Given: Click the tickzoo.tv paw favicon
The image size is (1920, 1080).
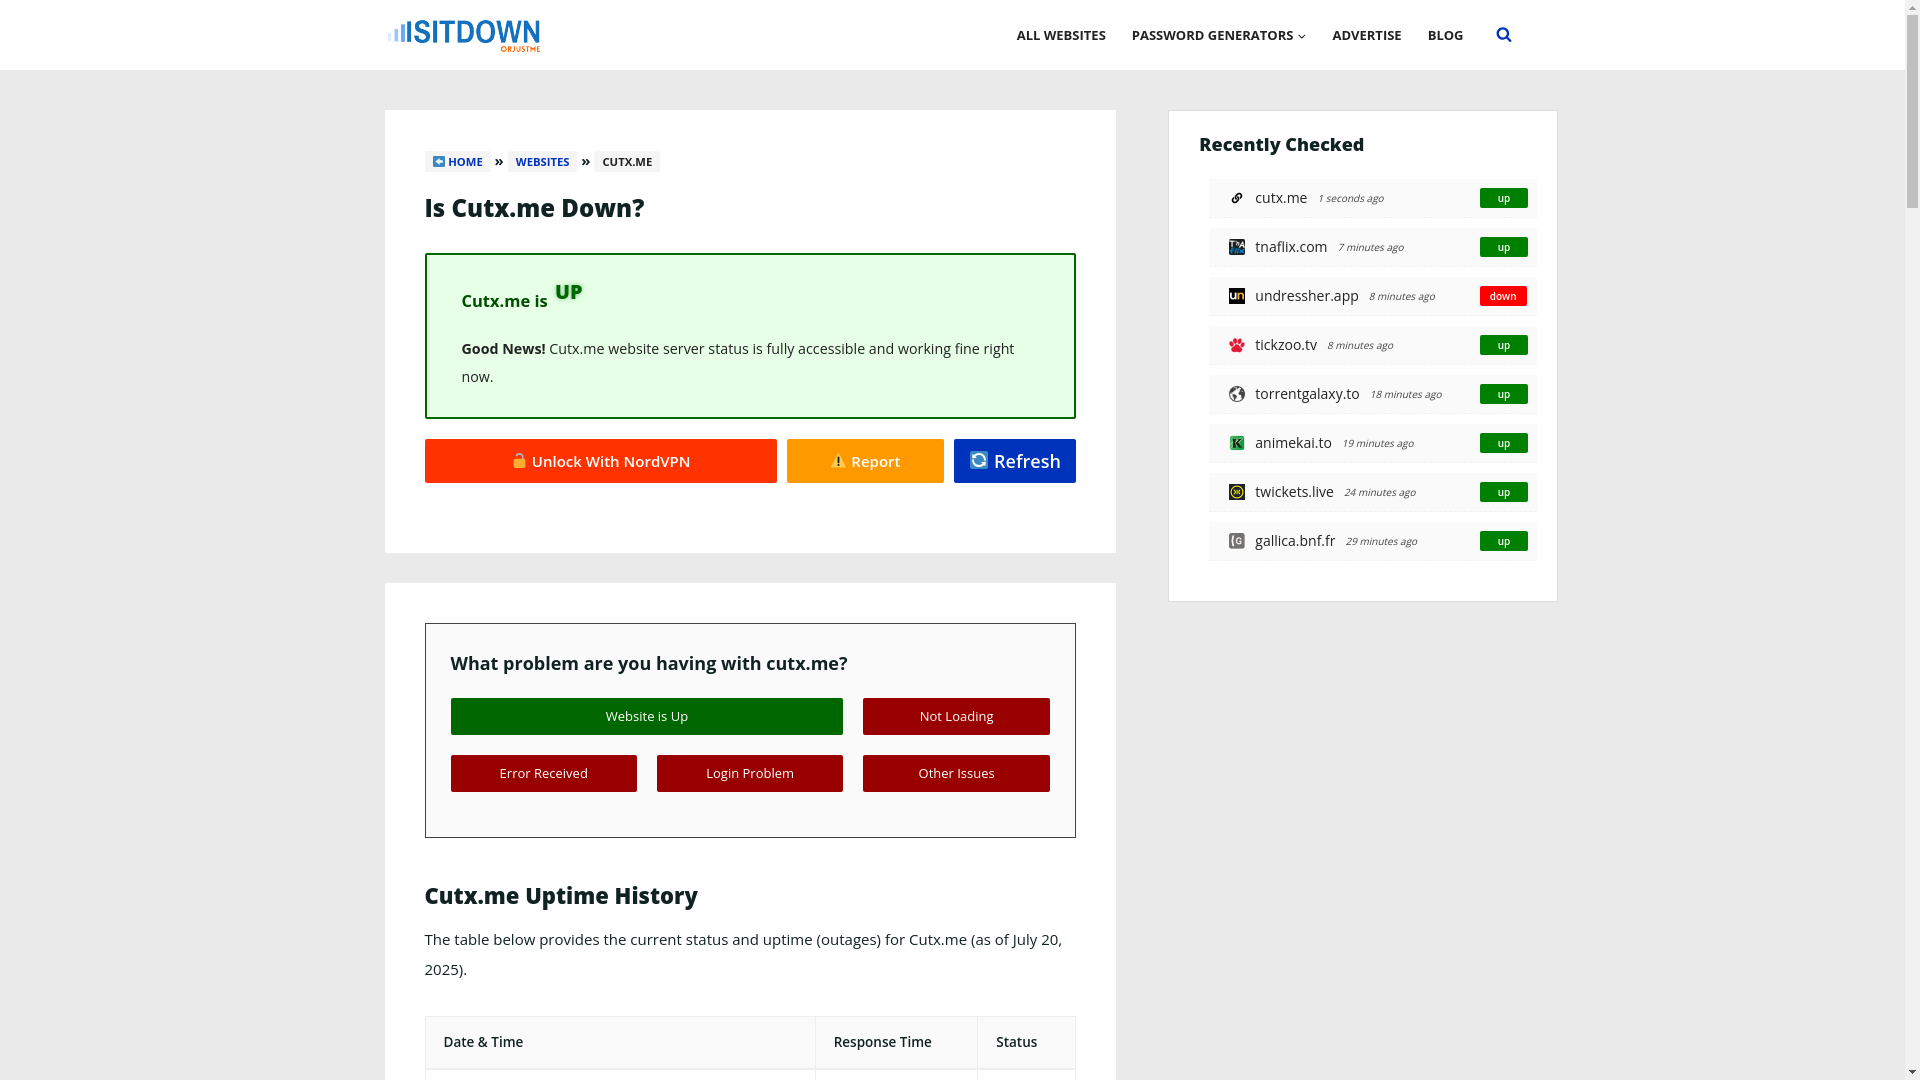Looking at the screenshot, I should click(1237, 345).
